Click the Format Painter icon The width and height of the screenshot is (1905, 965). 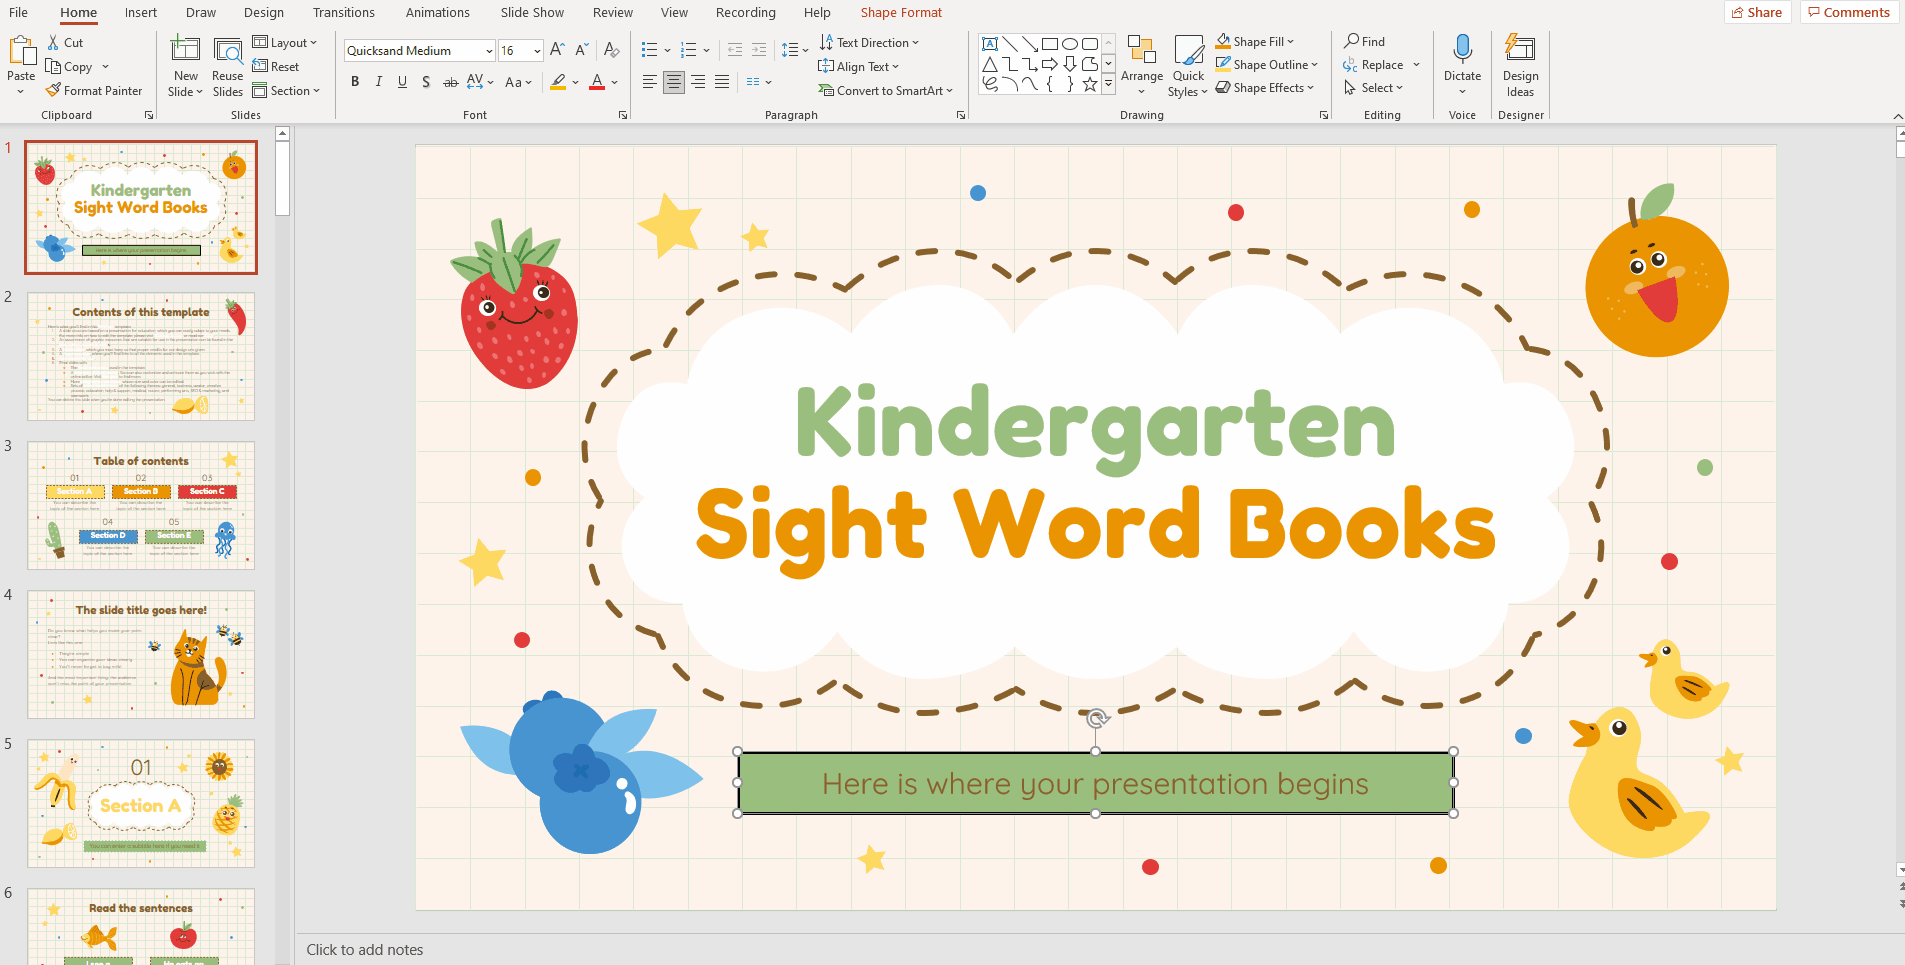click(54, 91)
